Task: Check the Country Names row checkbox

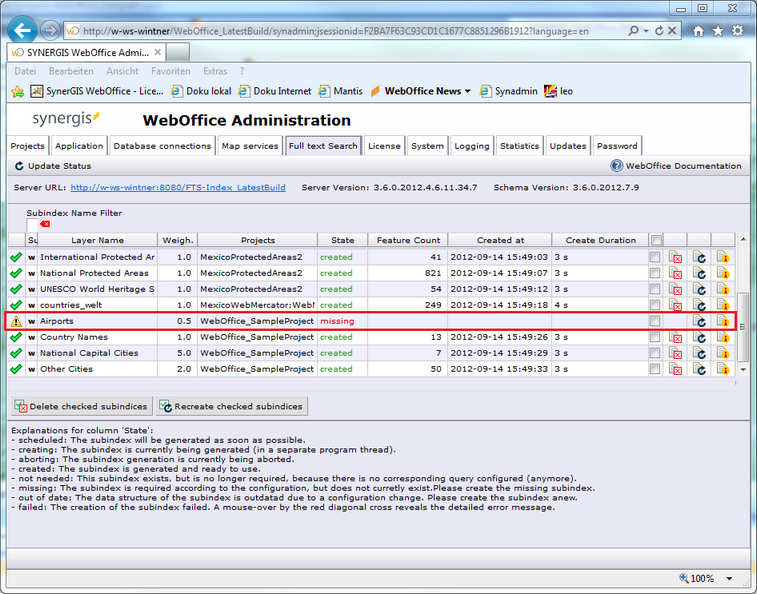Action: tap(655, 337)
